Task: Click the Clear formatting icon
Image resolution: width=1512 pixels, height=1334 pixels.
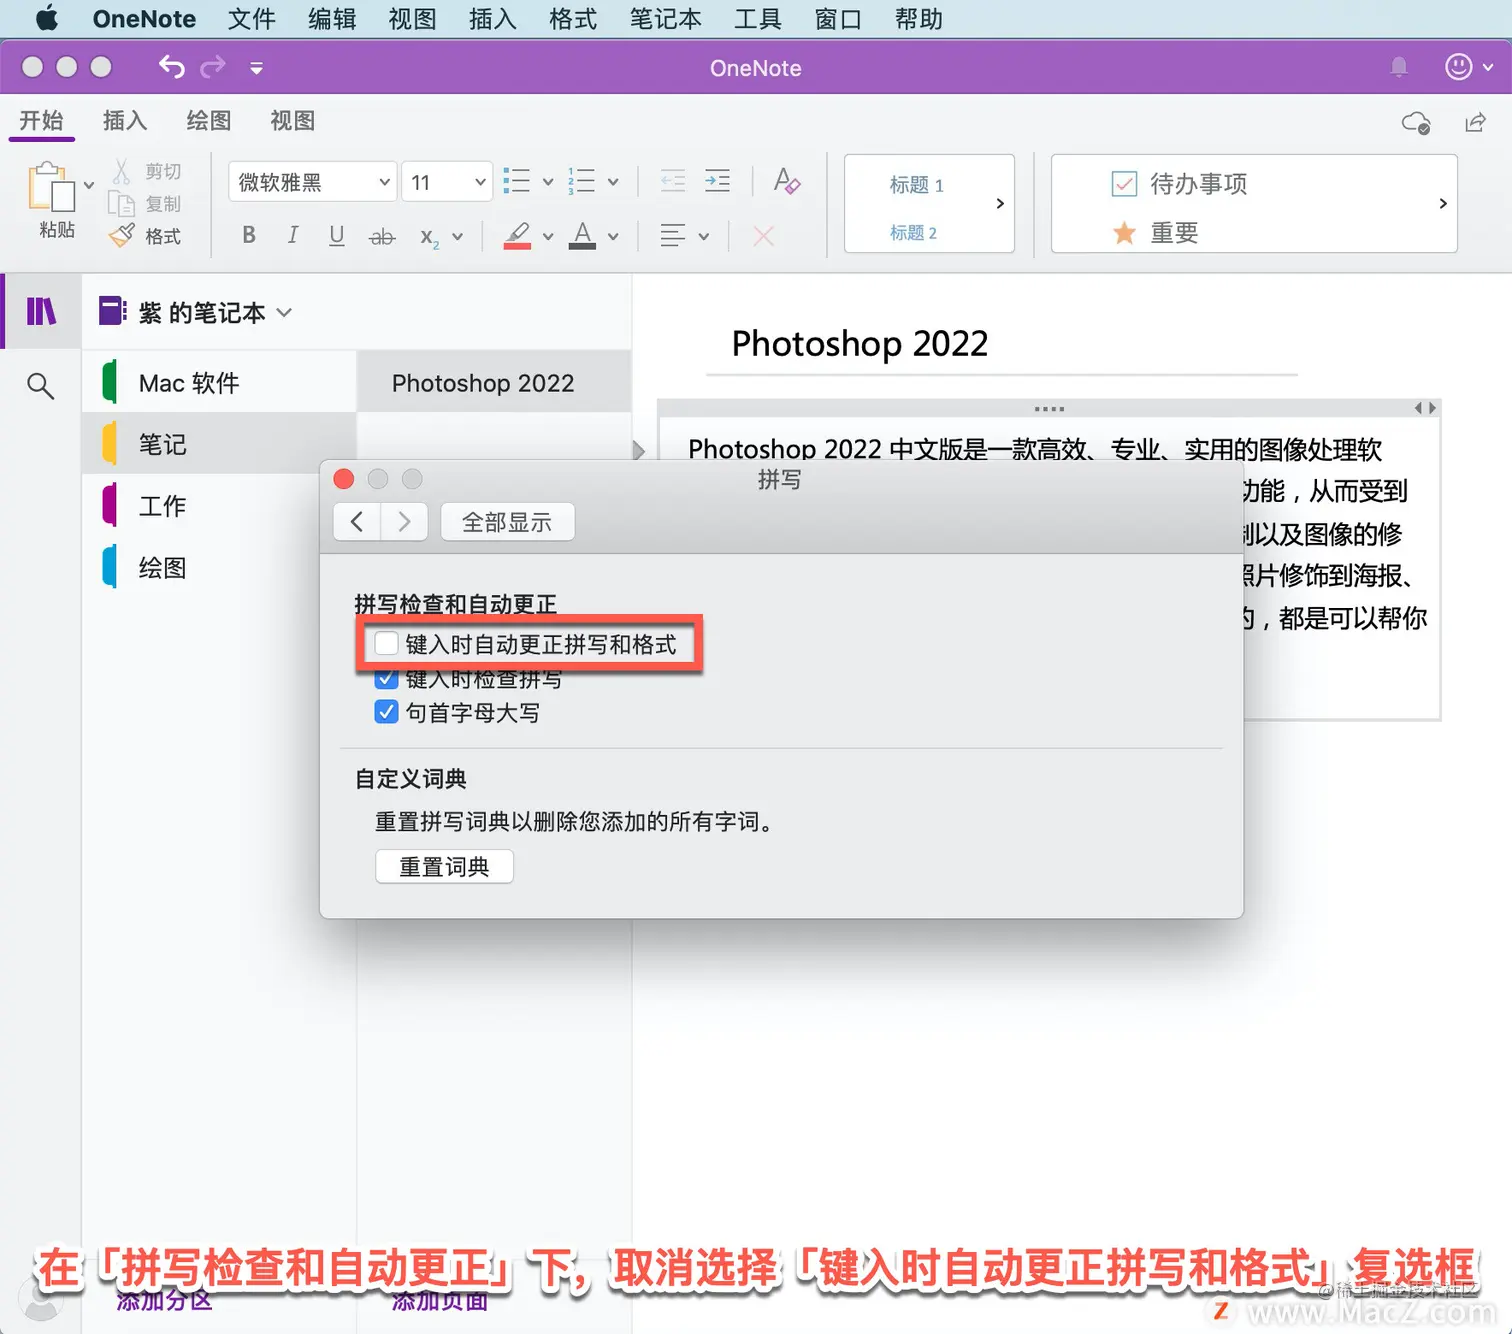Action: click(x=786, y=181)
